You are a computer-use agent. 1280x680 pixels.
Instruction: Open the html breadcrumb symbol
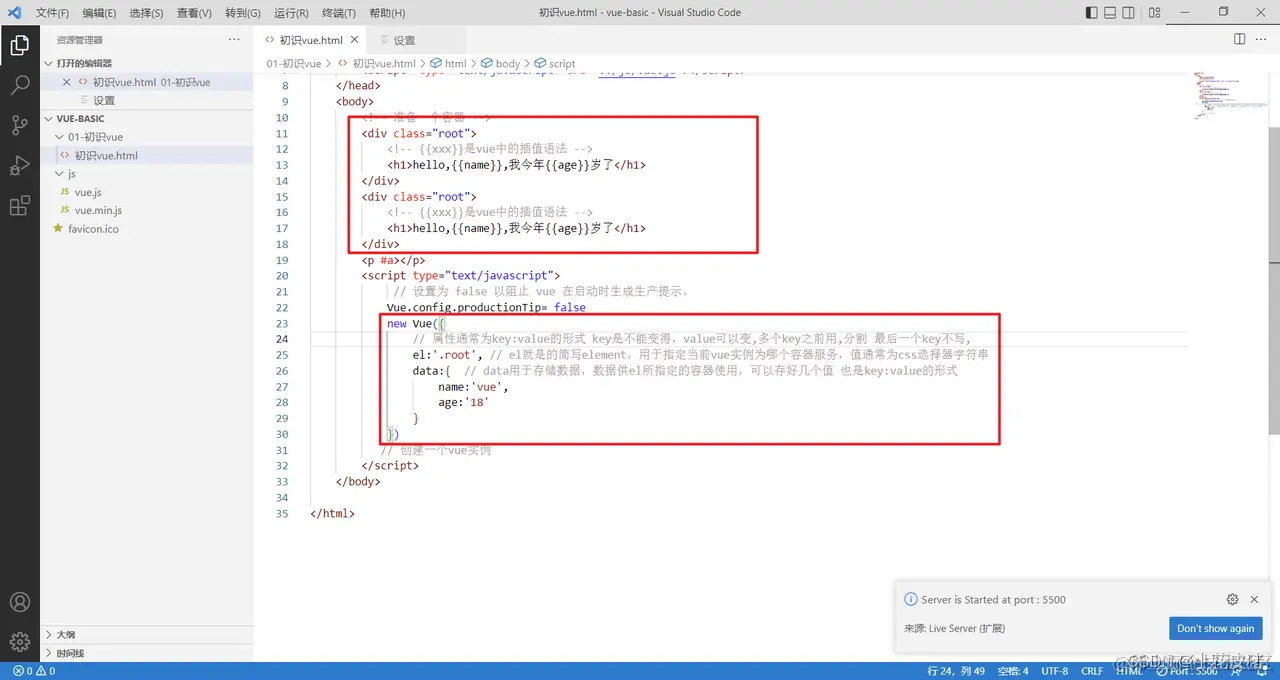pyautogui.click(x=448, y=63)
